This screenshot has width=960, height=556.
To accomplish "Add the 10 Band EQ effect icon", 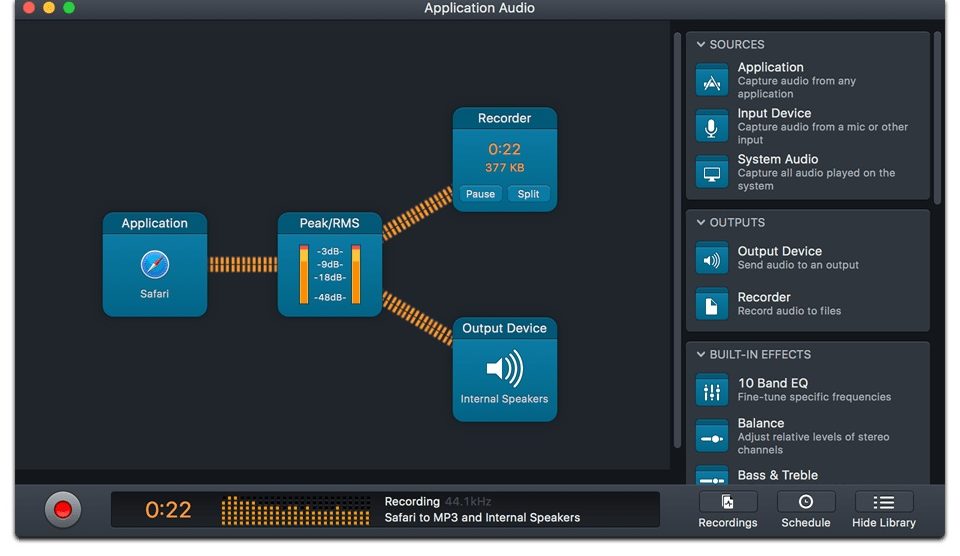I will coord(712,390).
